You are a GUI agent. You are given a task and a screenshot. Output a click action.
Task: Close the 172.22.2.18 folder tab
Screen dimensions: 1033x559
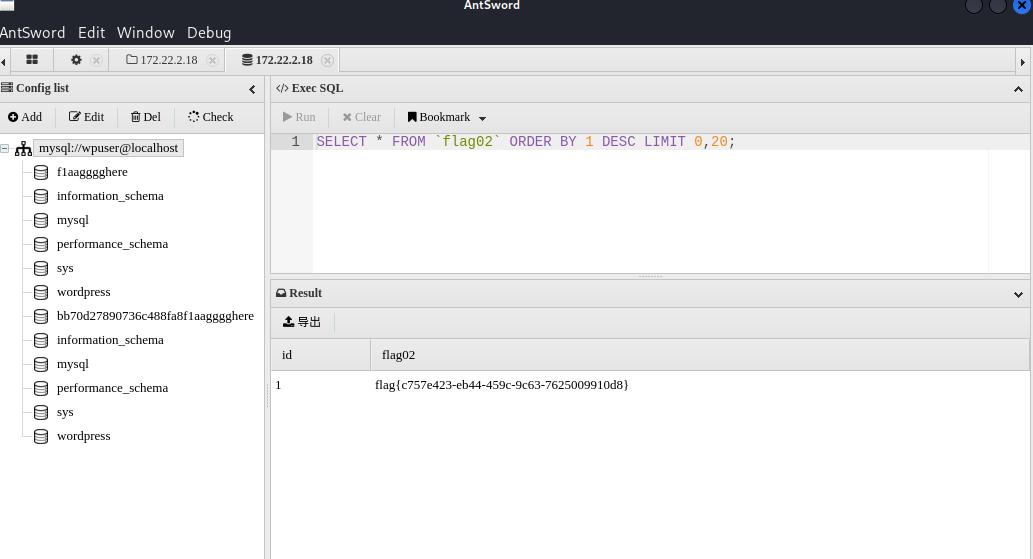(x=212, y=61)
